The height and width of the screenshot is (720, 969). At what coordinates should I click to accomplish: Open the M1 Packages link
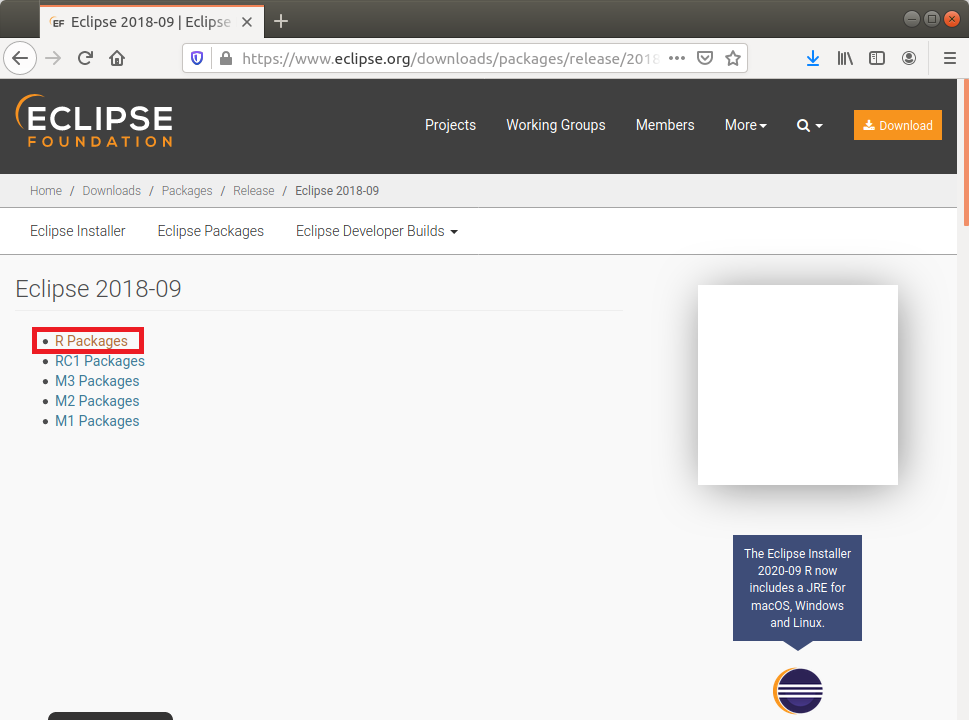97,421
